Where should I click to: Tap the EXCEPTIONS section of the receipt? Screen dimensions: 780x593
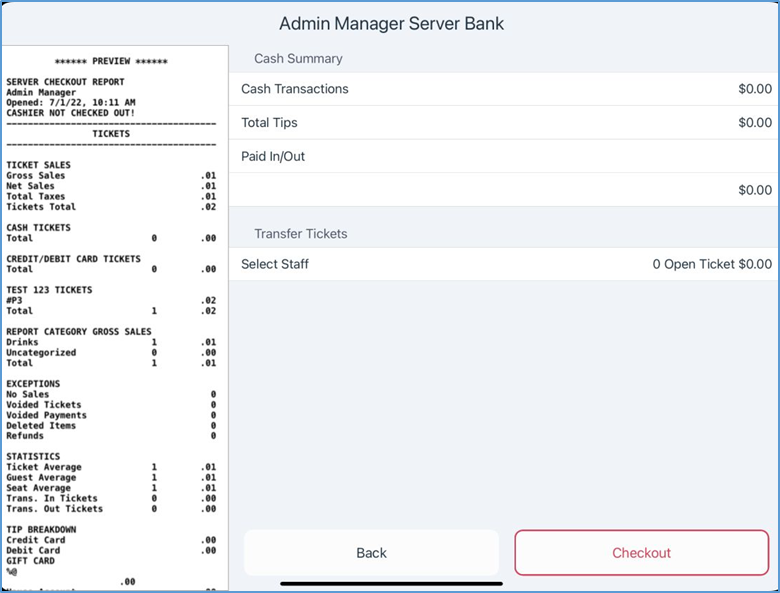pos(33,384)
